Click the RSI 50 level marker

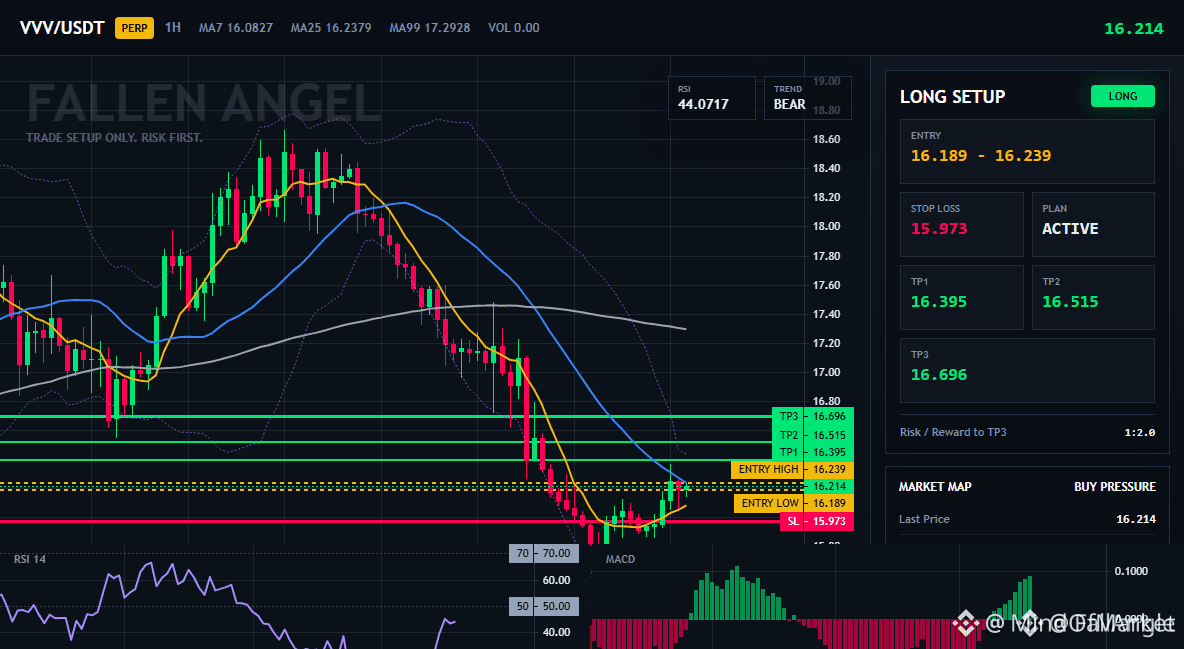pyautogui.click(x=544, y=606)
